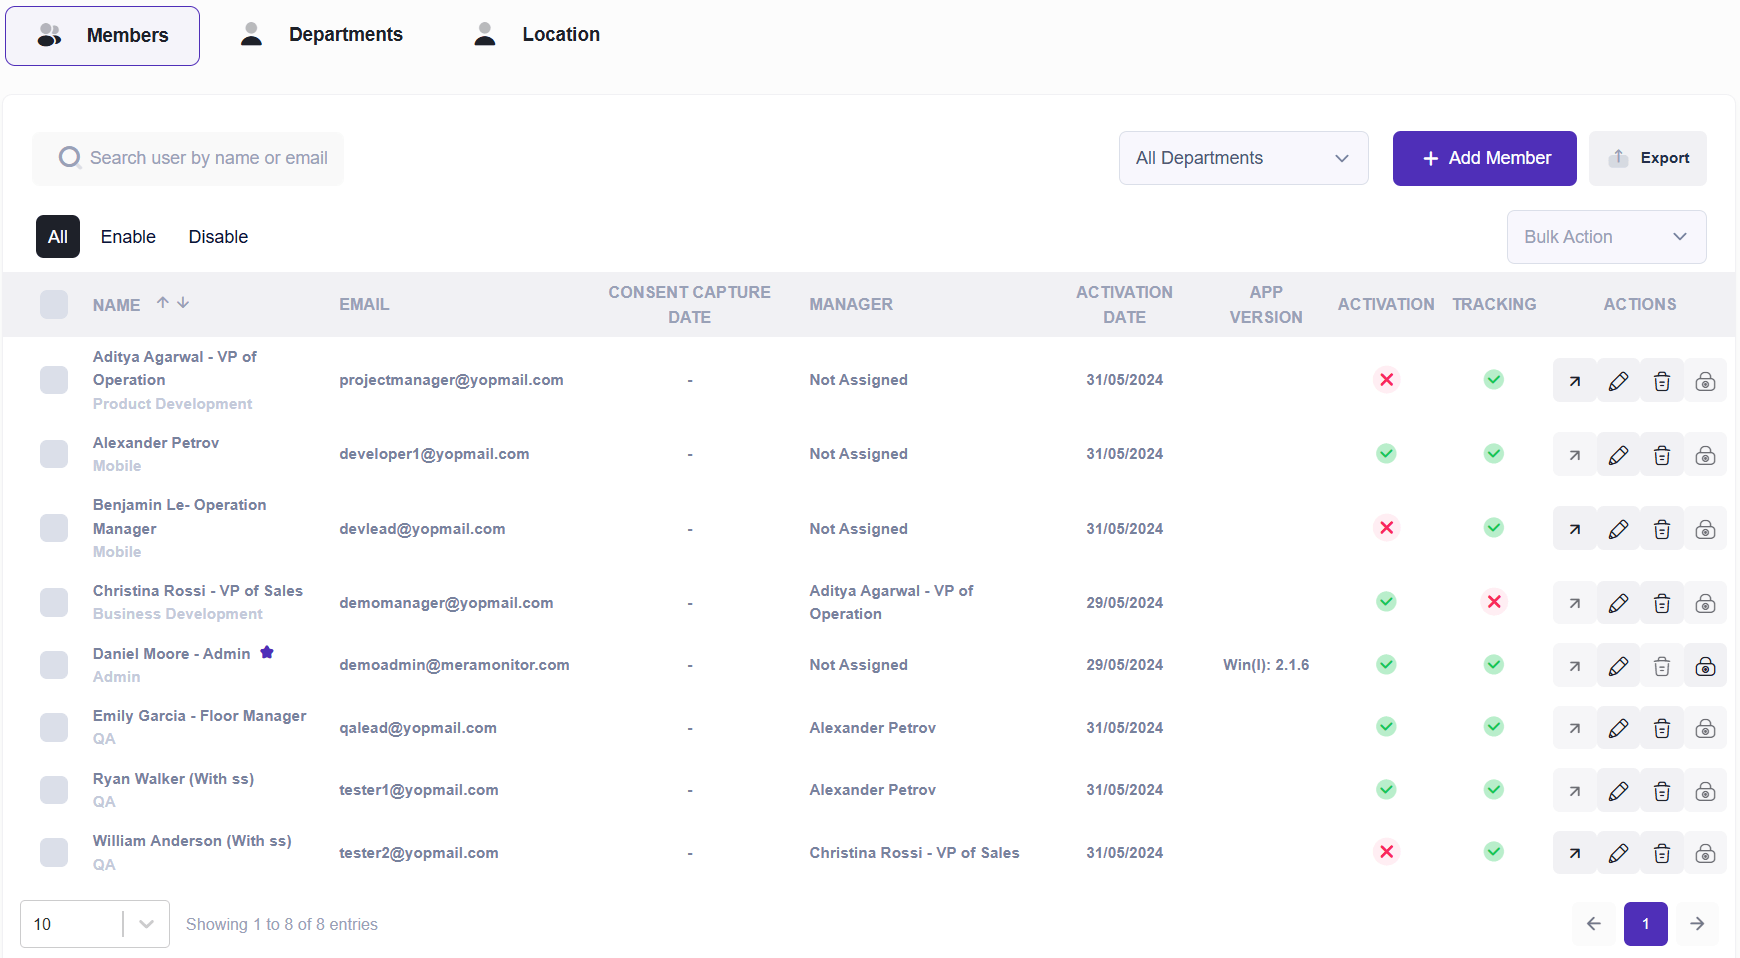
Task: Click admin star beside Daniel Moore
Action: tap(267, 652)
